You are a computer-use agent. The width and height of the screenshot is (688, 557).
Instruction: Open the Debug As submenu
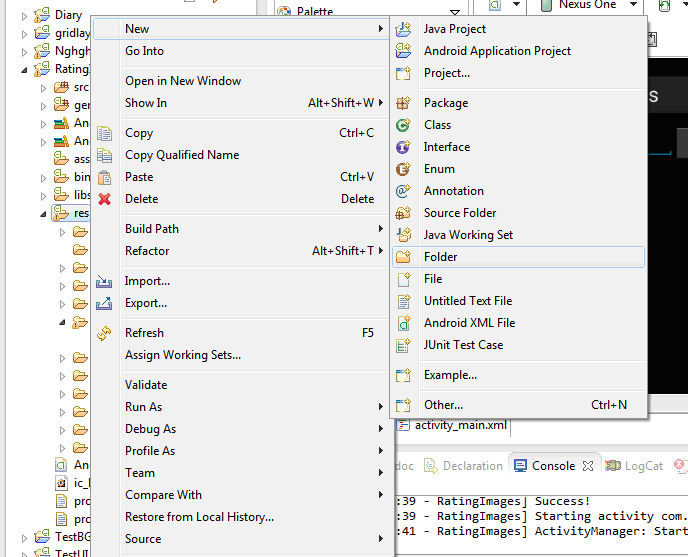click(x=240, y=429)
